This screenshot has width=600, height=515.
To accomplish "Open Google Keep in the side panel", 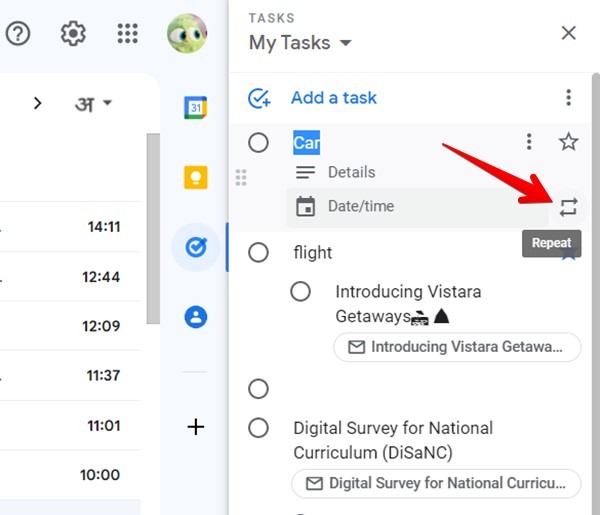I will pyautogui.click(x=196, y=178).
